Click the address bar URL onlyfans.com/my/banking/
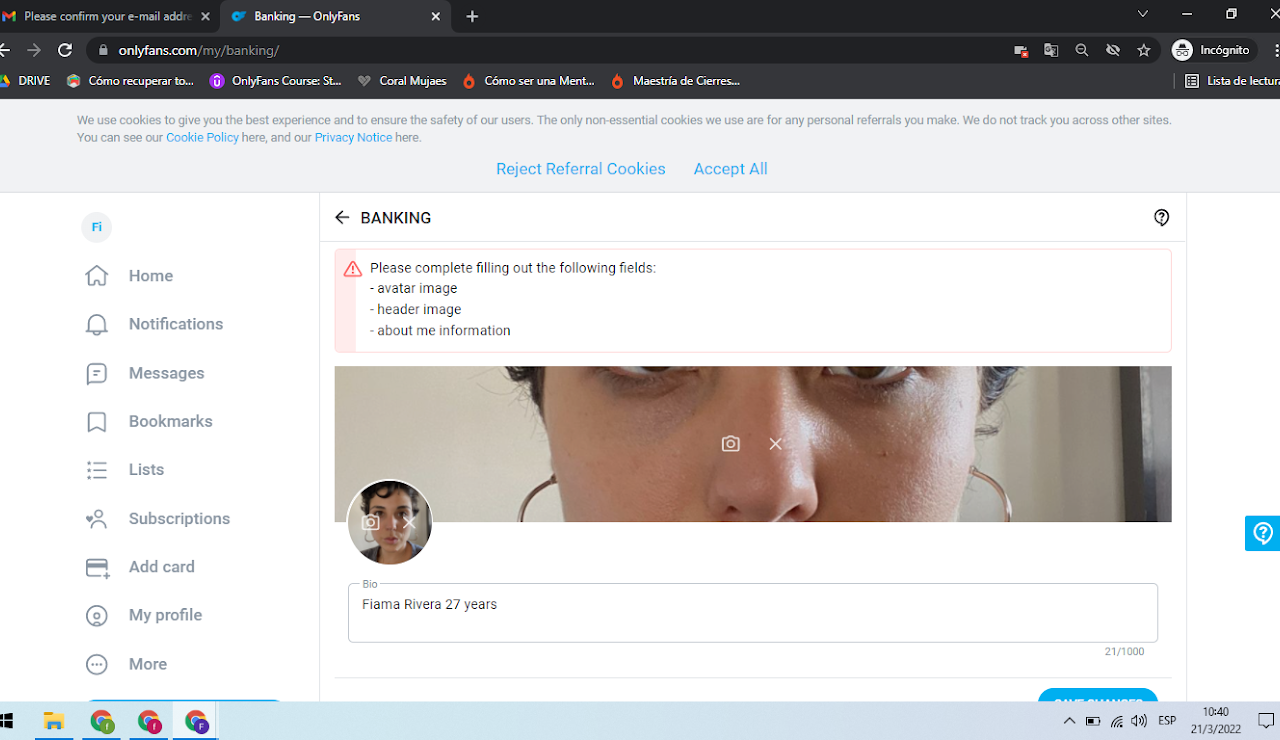 click(x=199, y=50)
